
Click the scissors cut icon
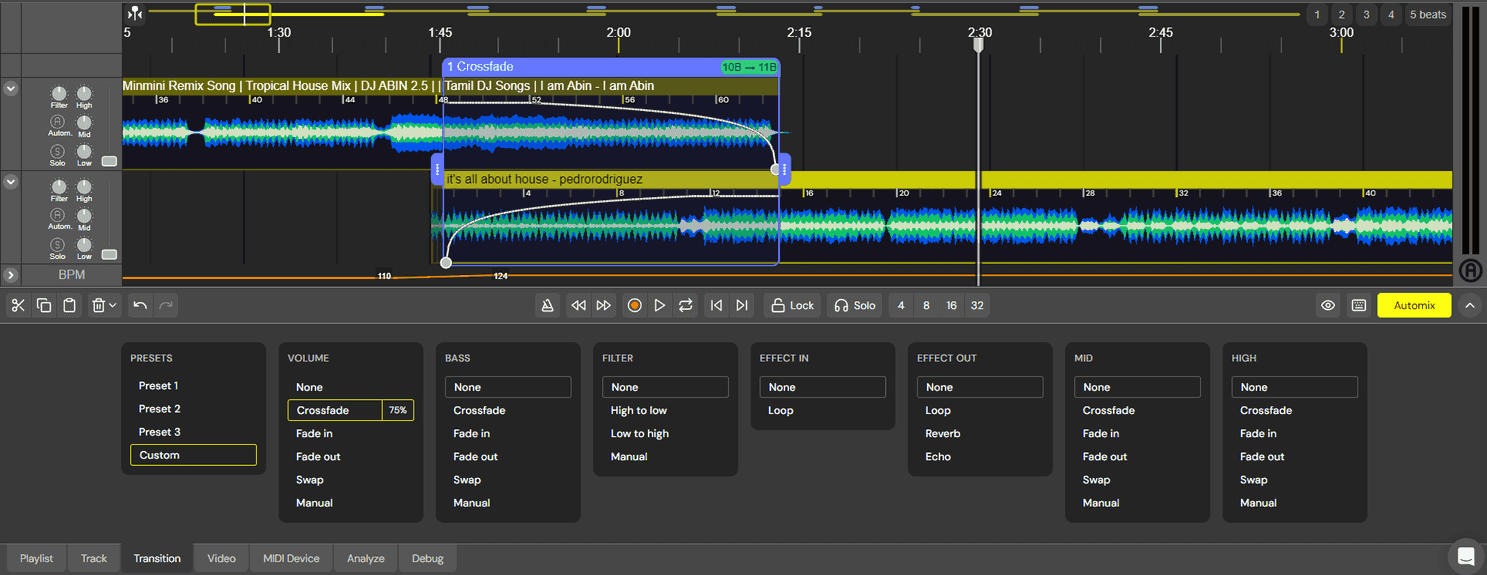[18, 306]
